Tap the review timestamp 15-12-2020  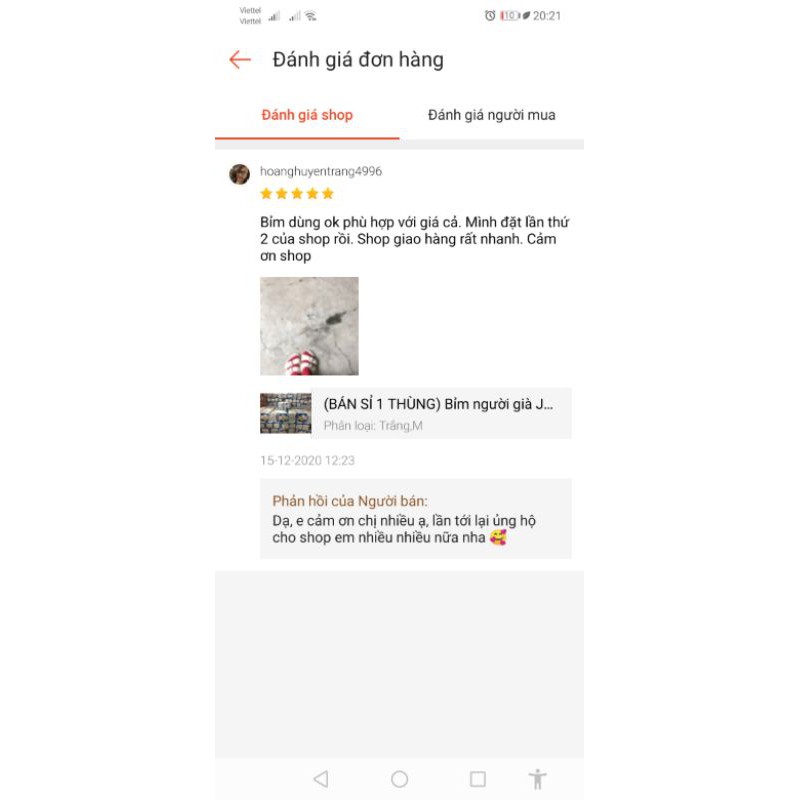307,461
